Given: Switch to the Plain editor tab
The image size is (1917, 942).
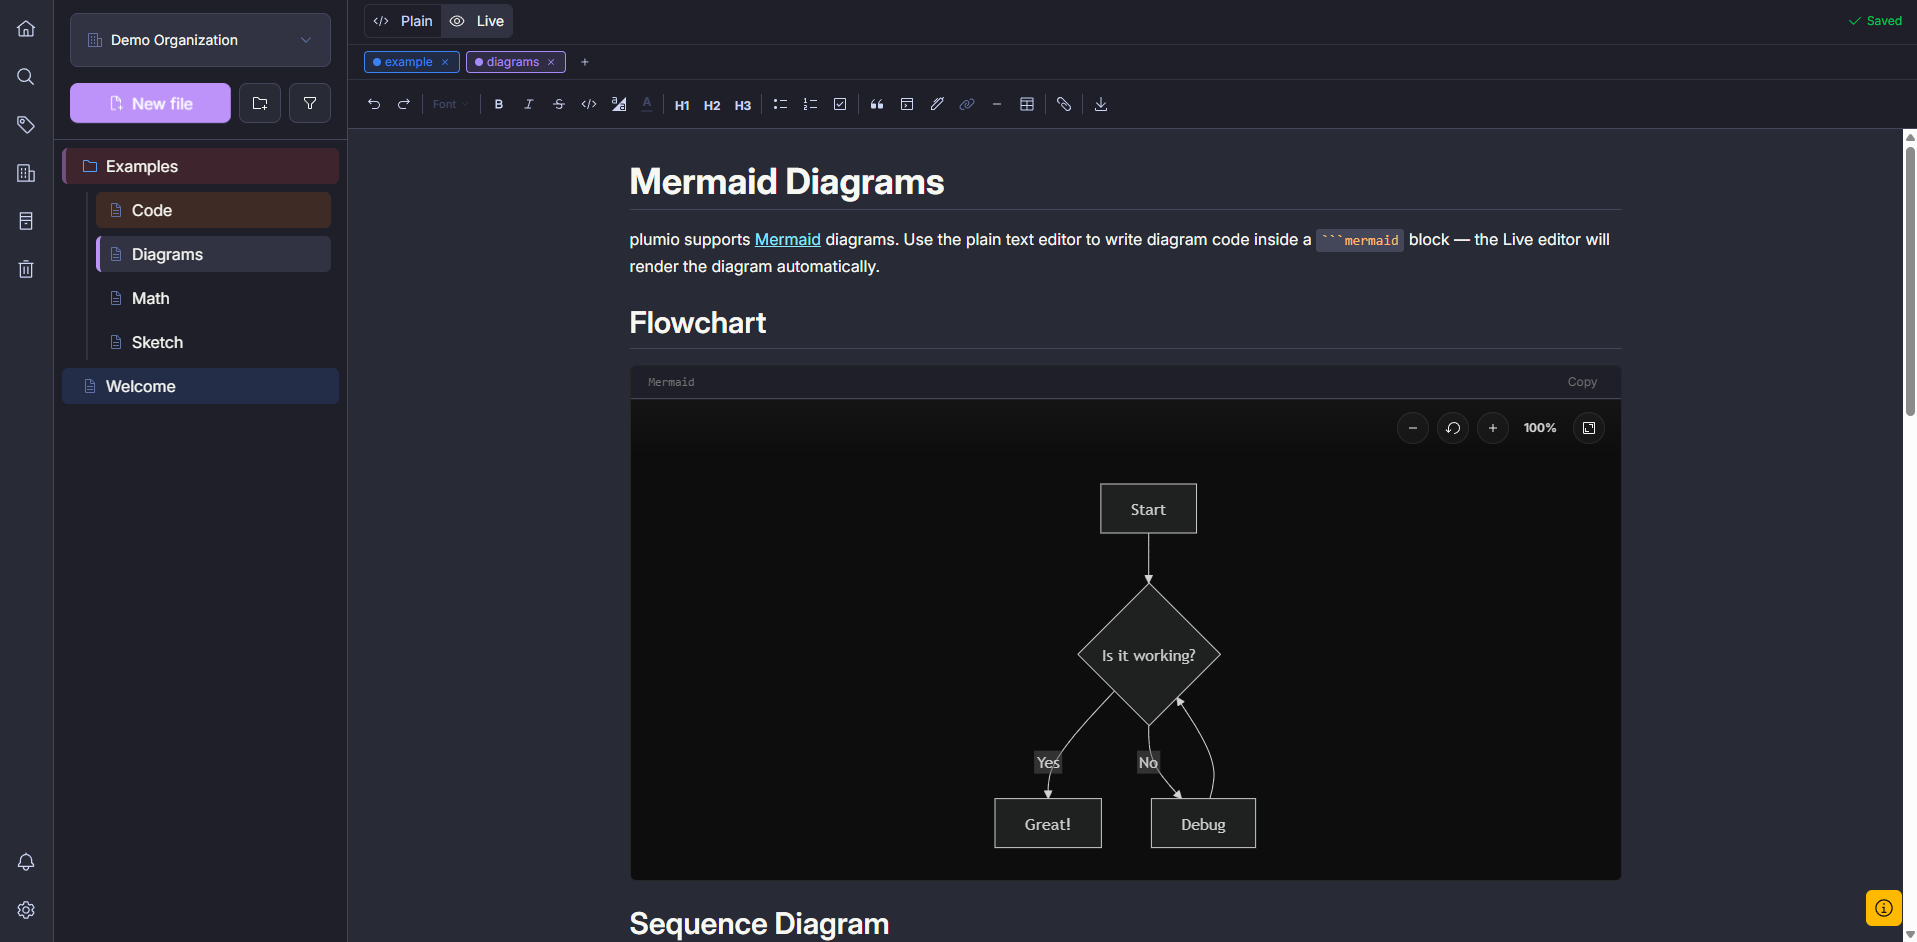Looking at the screenshot, I should pos(404,21).
